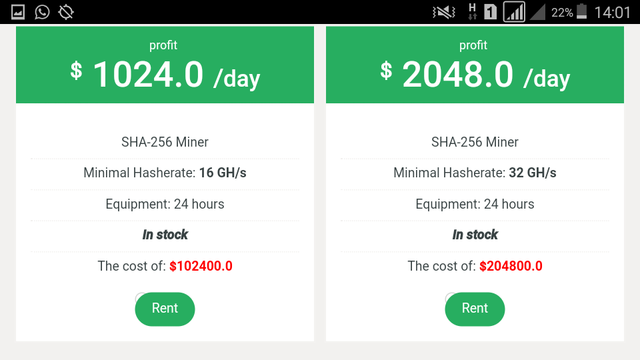Viewport: 640px width, 360px height.
Task: Tap the vibrate mute status icon
Action: coord(444,12)
